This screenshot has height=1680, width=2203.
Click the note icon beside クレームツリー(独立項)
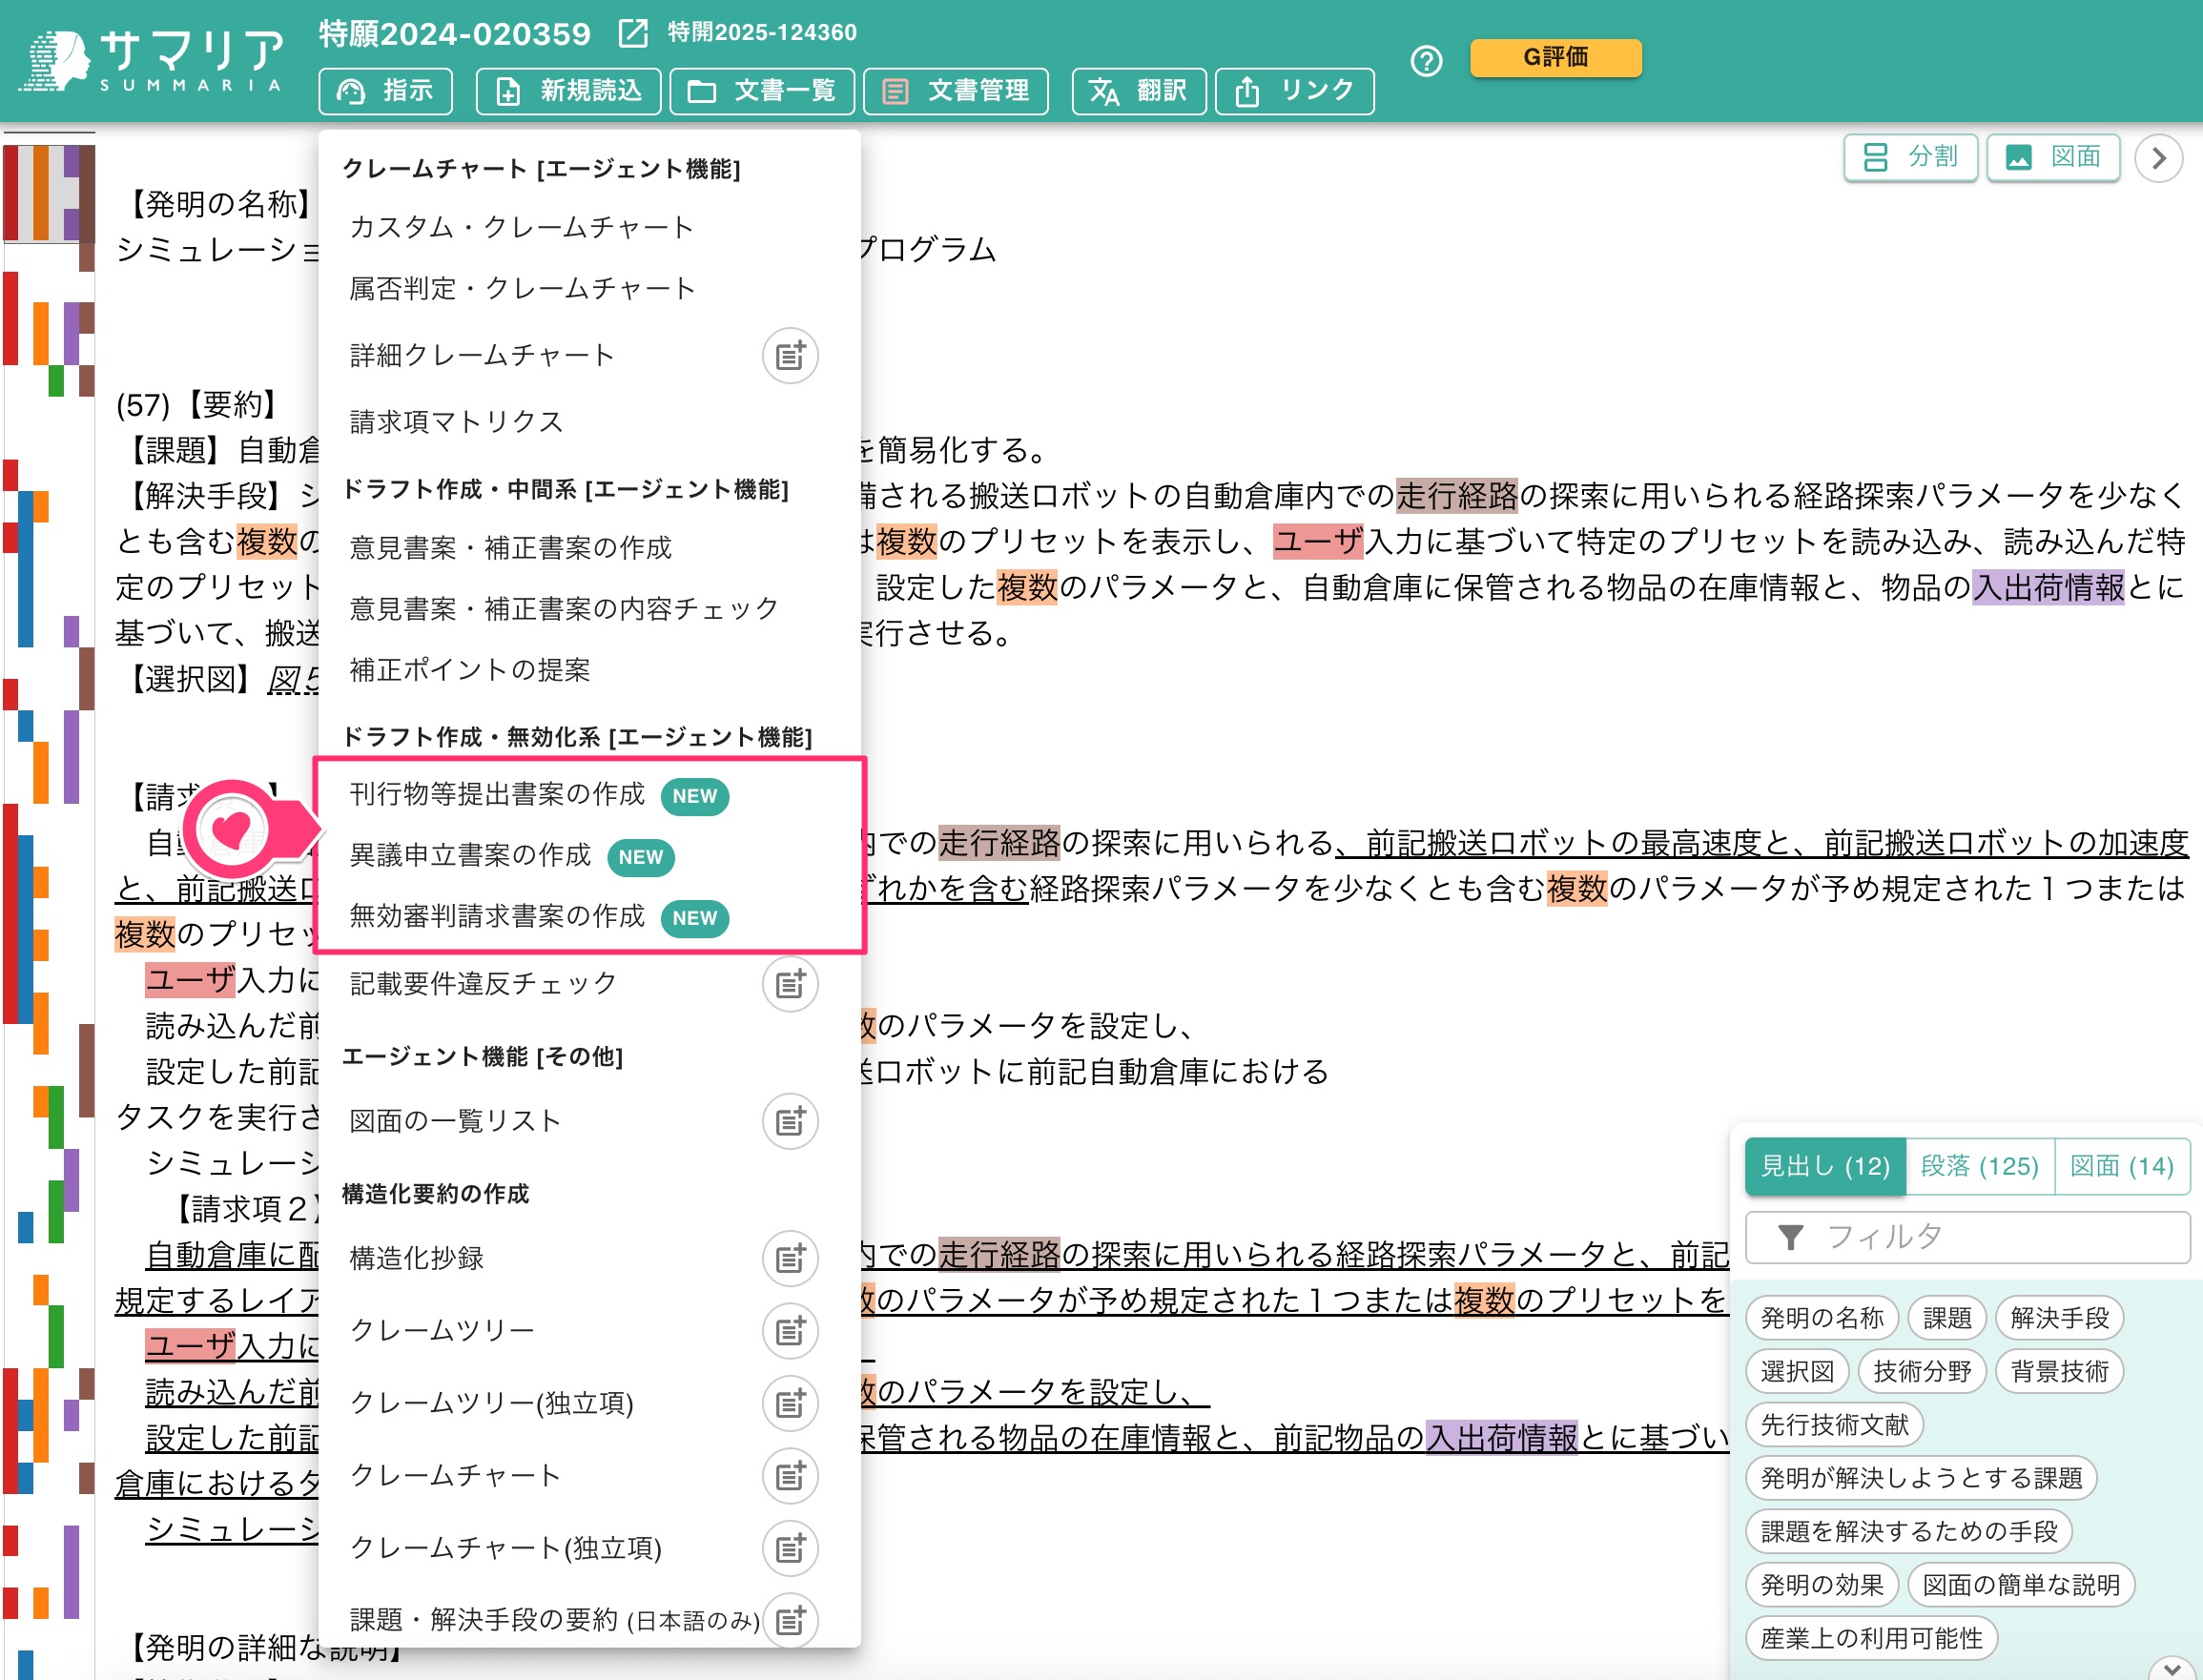click(790, 1403)
